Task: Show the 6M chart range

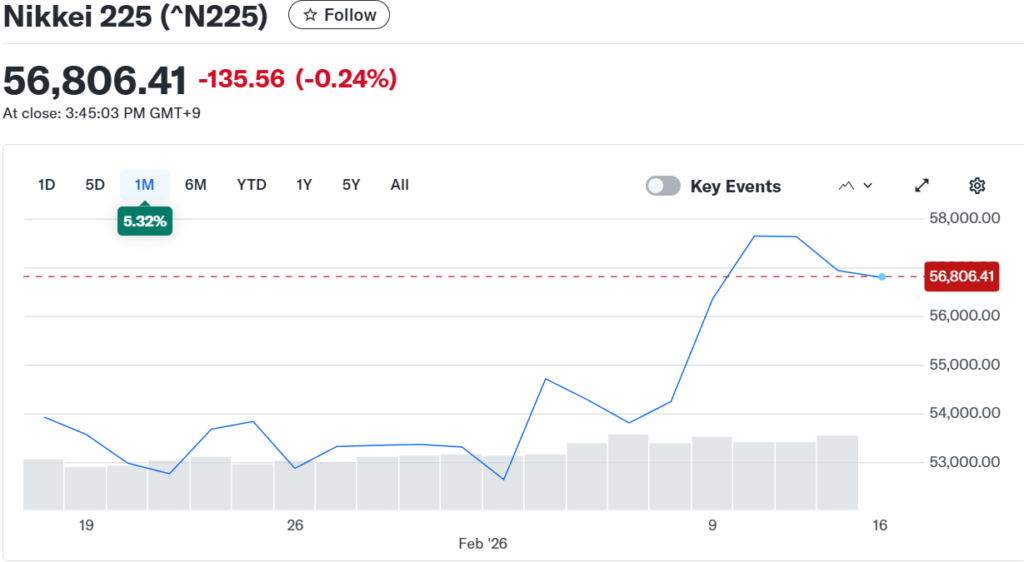Action: tap(196, 184)
